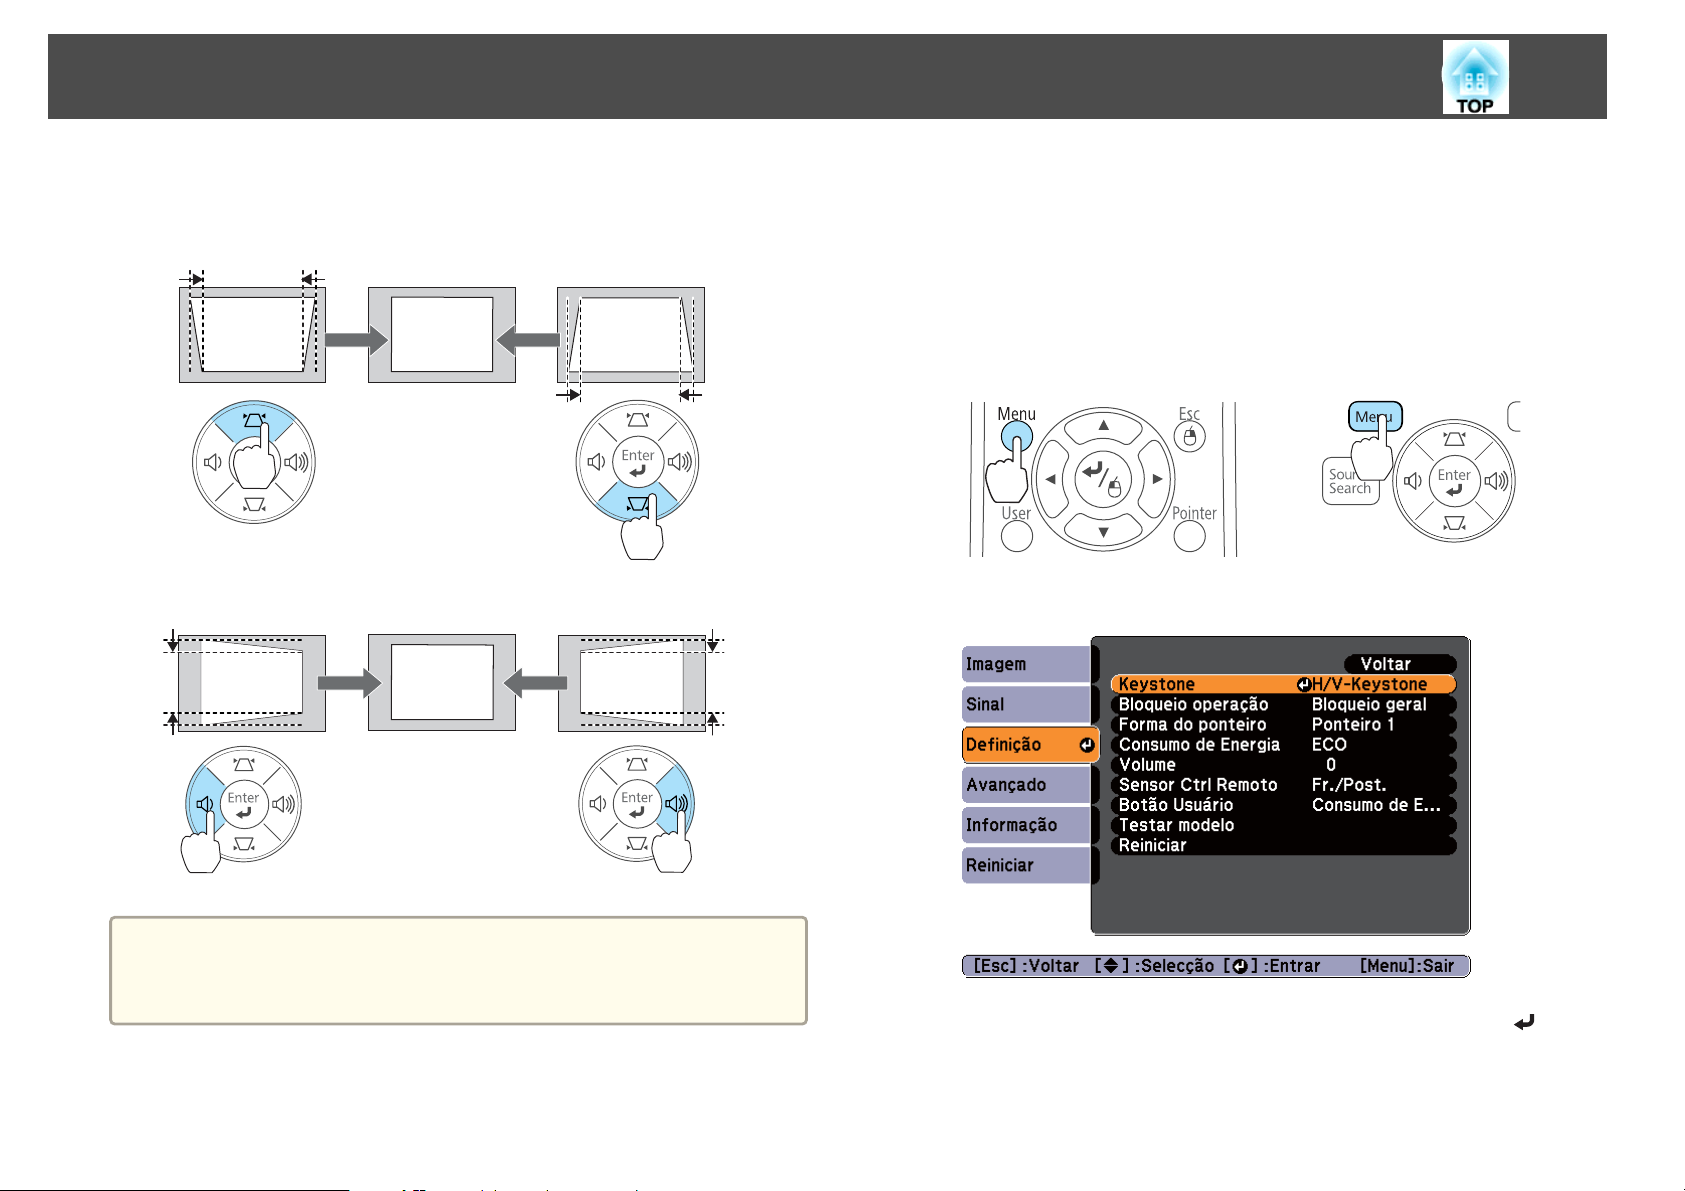Select the Forma do ponteiro menu row
This screenshot has width=1685, height=1191.
(1283, 724)
